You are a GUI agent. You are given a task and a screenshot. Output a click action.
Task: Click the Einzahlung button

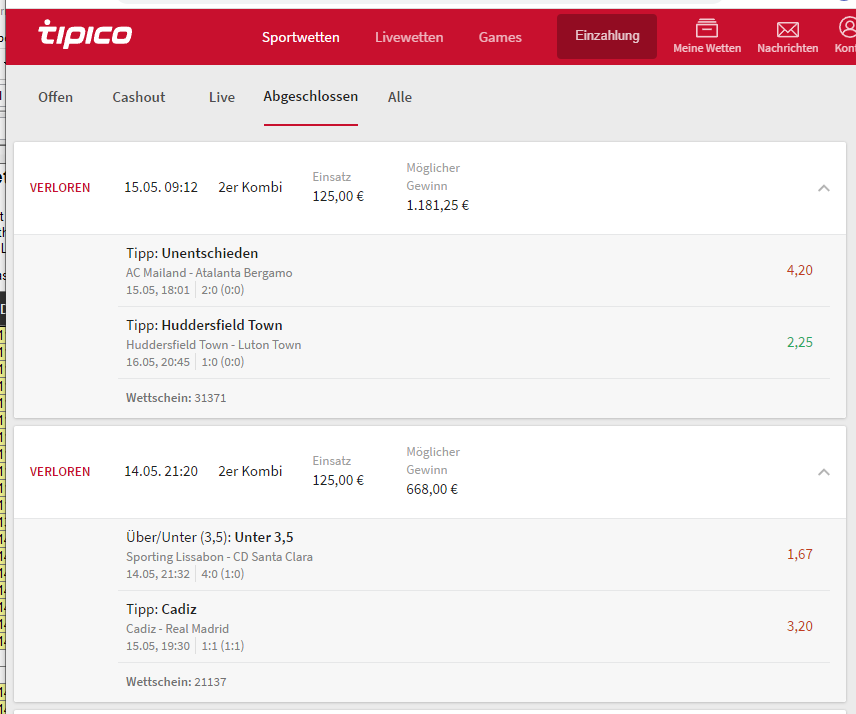click(x=607, y=36)
